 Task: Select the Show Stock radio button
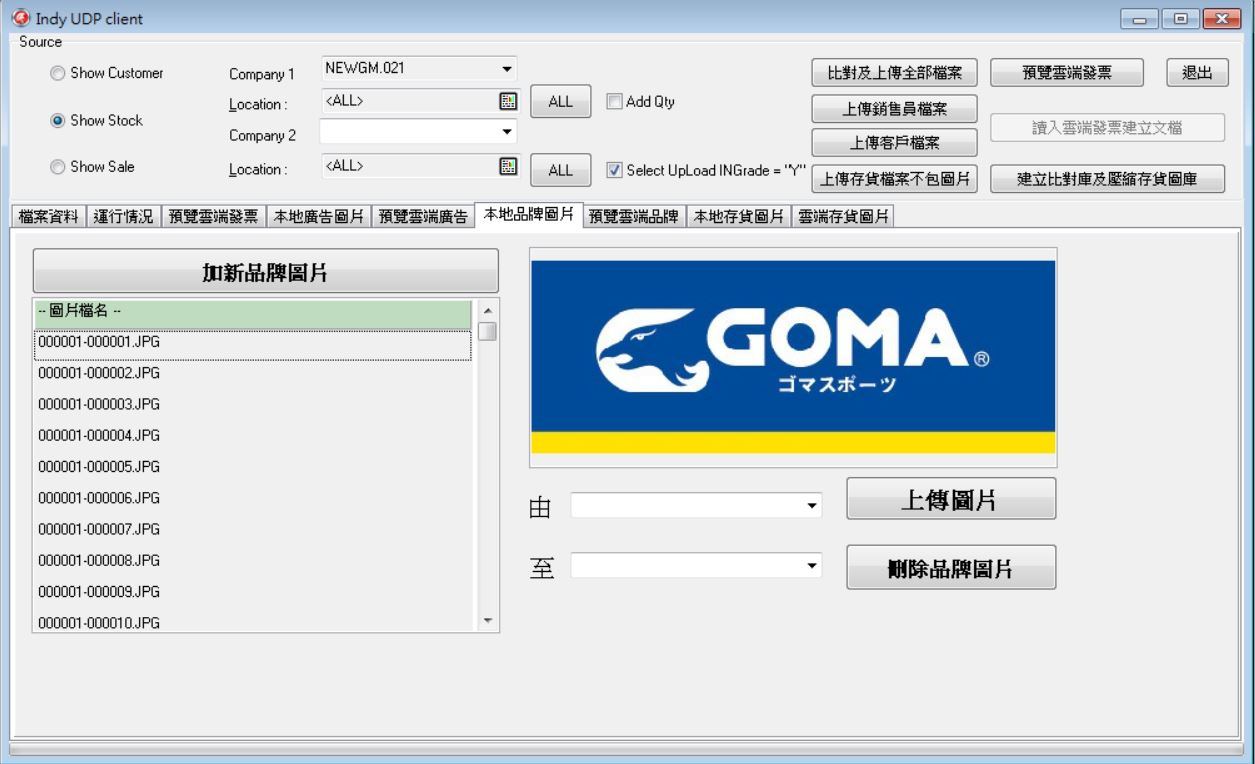point(57,120)
